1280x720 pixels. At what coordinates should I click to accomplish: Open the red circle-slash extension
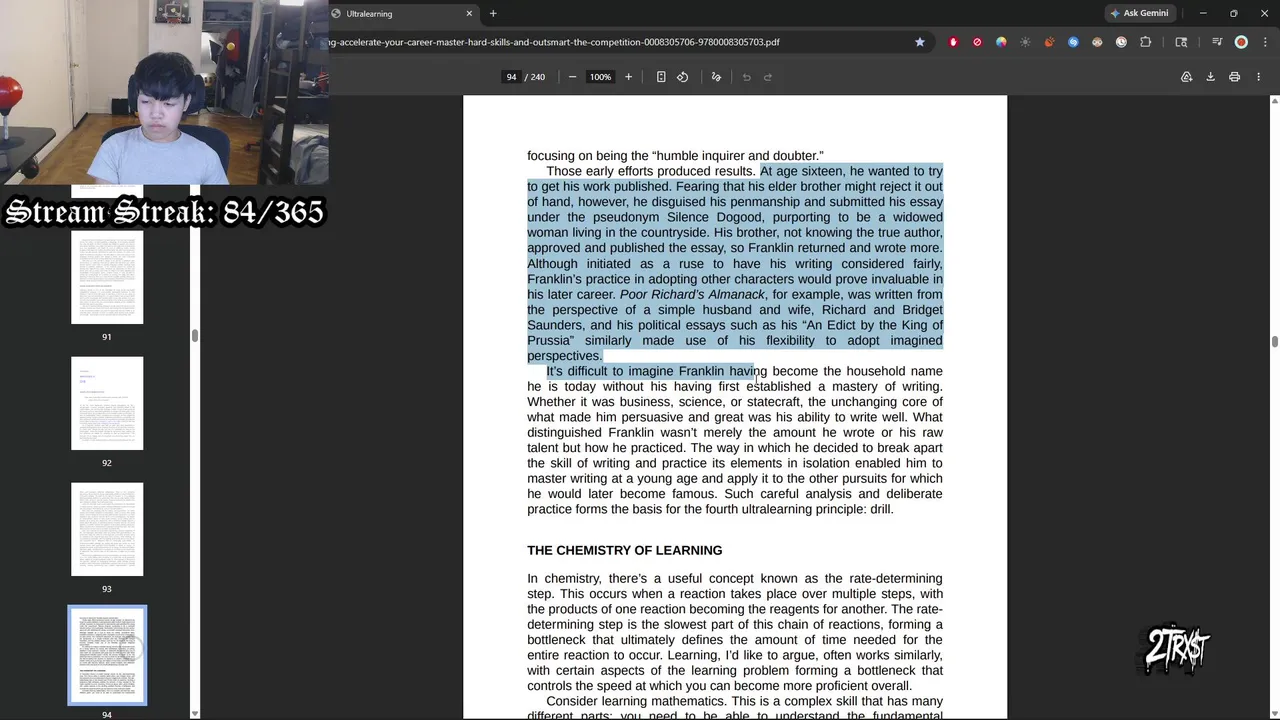click(x=977, y=42)
